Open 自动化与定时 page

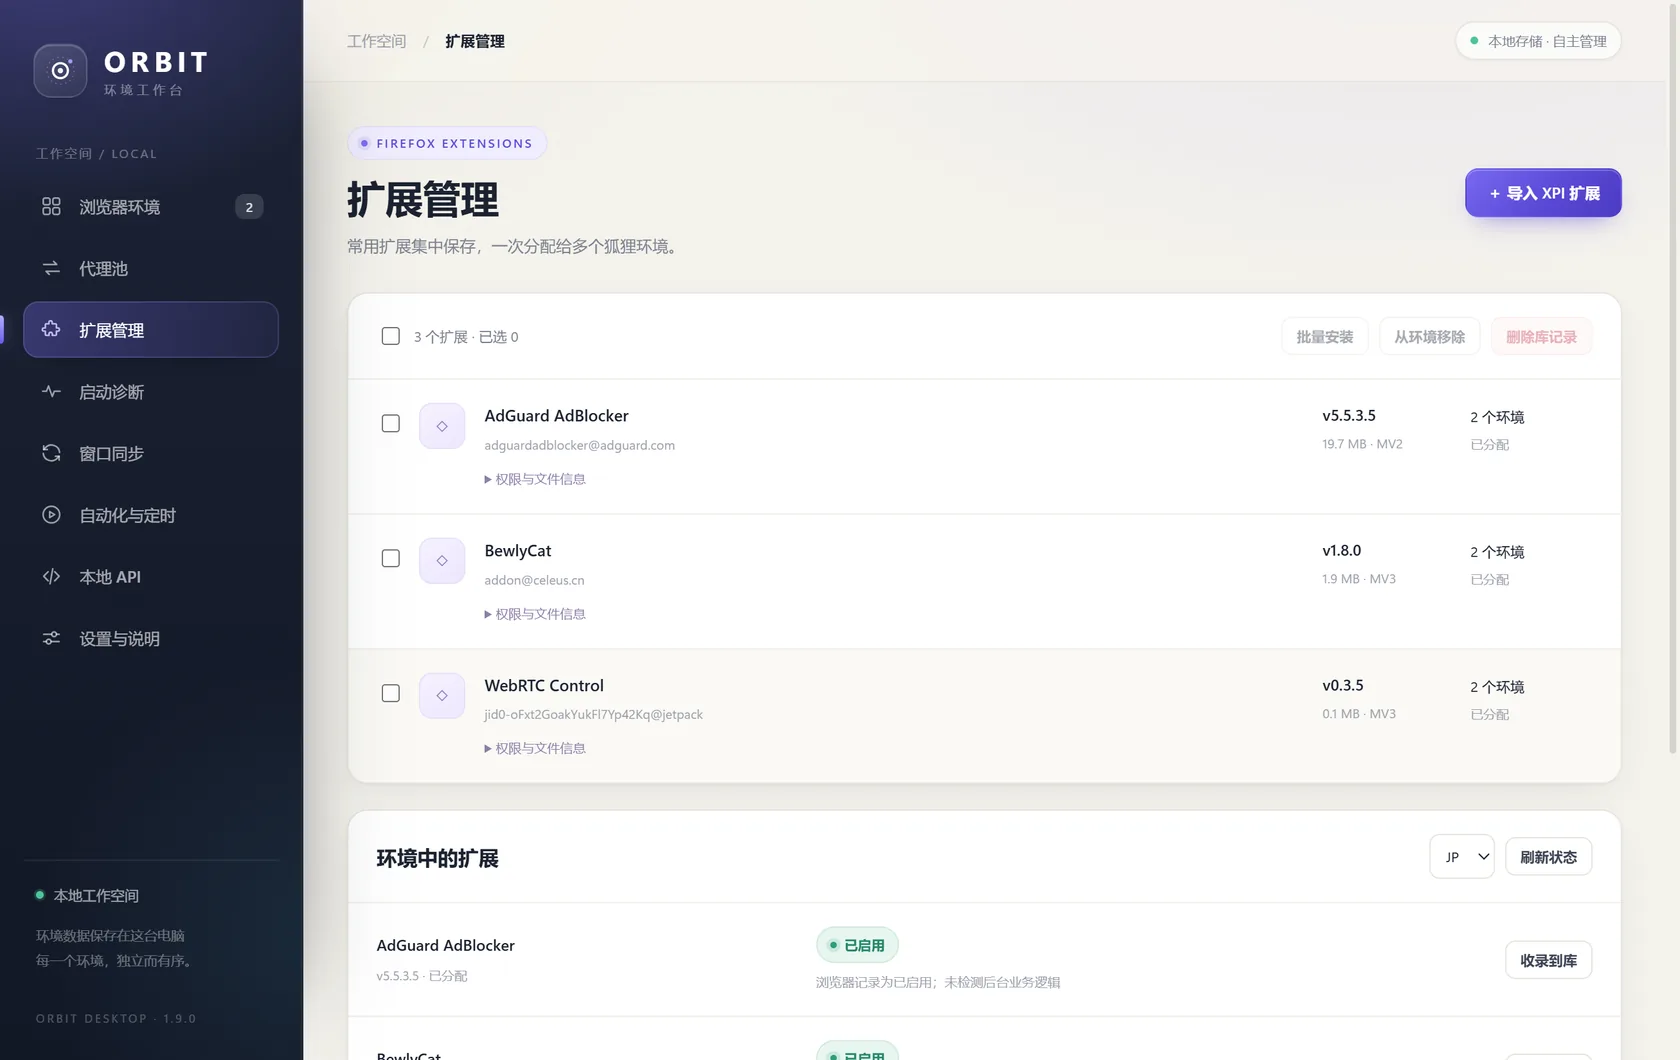[x=151, y=515]
